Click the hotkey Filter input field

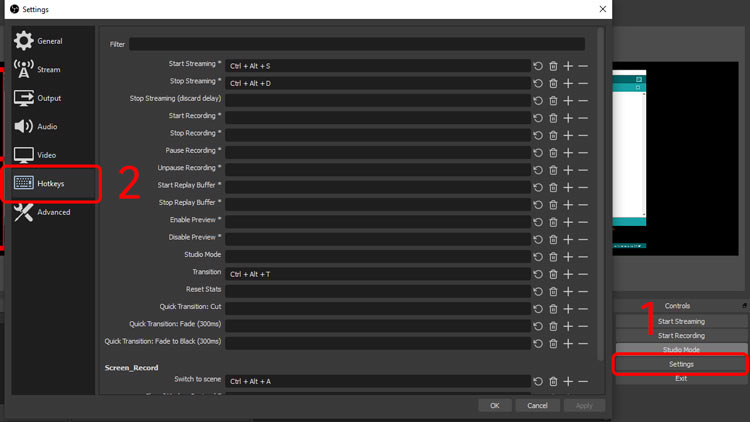(356, 44)
